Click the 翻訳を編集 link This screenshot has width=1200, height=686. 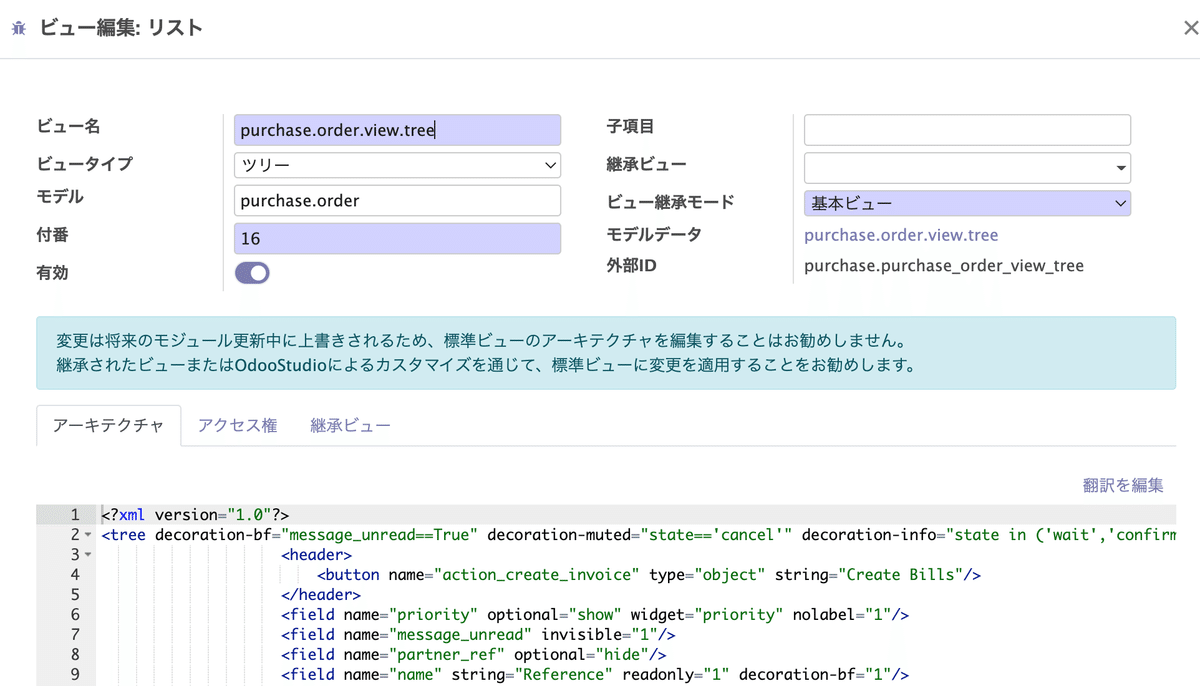coord(1123,484)
